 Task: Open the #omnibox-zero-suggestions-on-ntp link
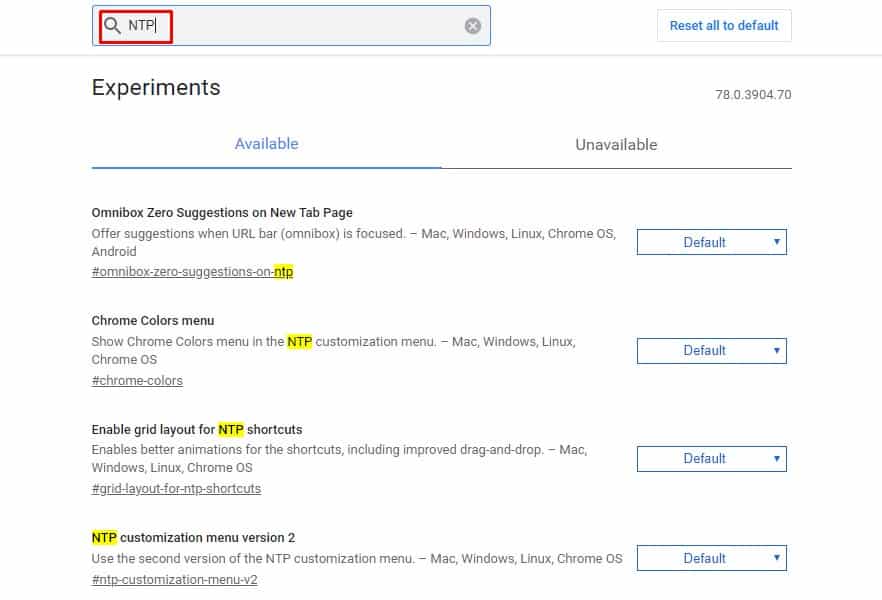pyautogui.click(x=192, y=272)
